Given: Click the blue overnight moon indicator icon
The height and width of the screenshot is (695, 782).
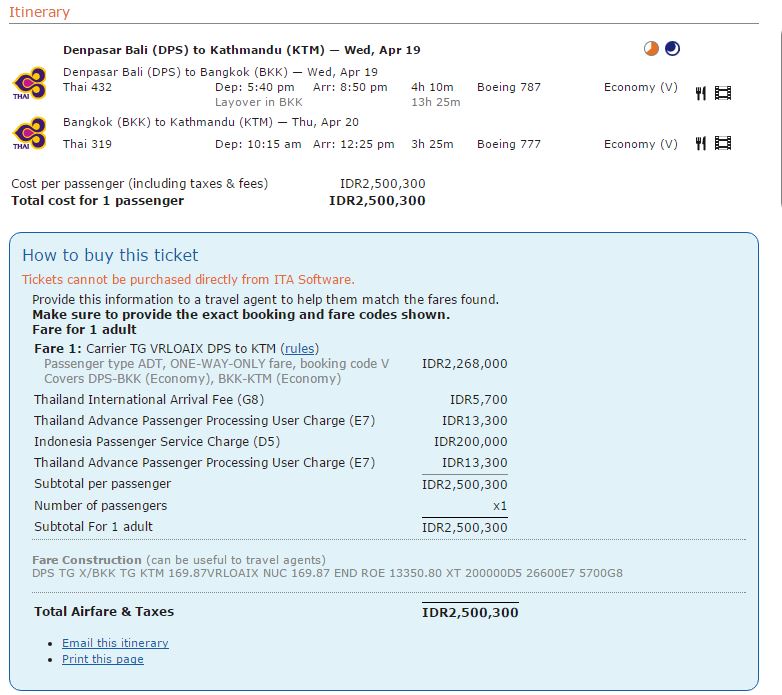Looking at the screenshot, I should [672, 49].
